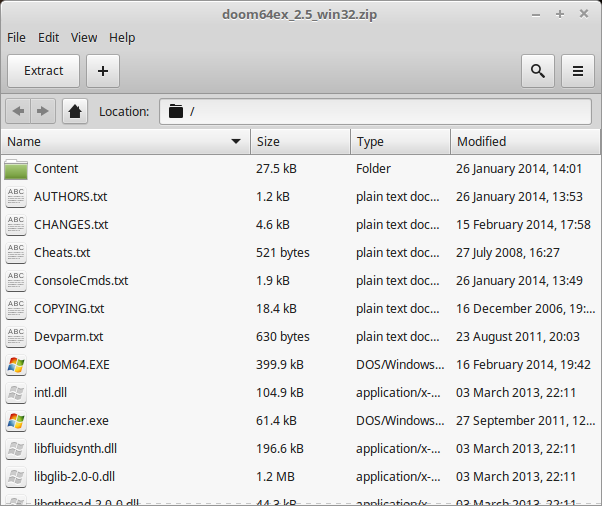Go back with the left arrow

(18, 111)
